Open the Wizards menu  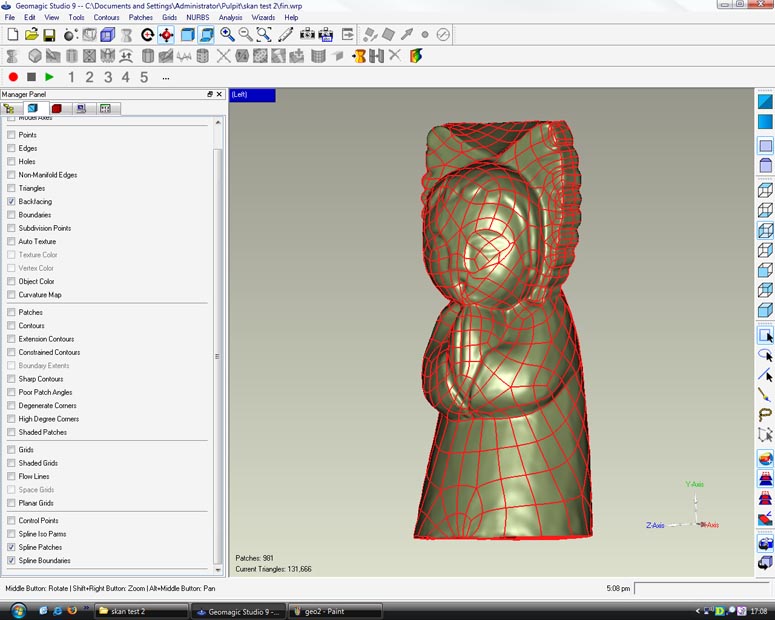(263, 17)
